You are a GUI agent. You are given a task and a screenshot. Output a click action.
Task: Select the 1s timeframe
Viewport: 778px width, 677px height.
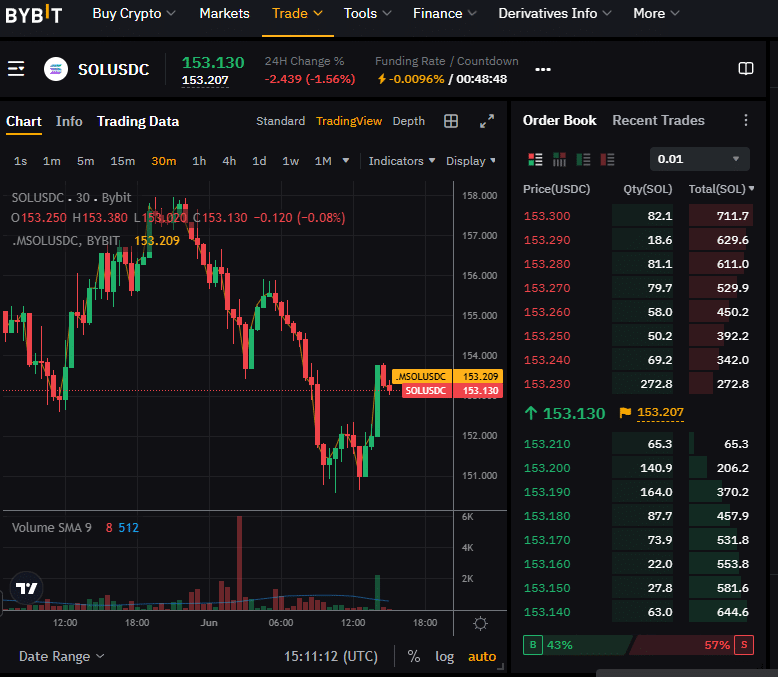(x=20, y=161)
